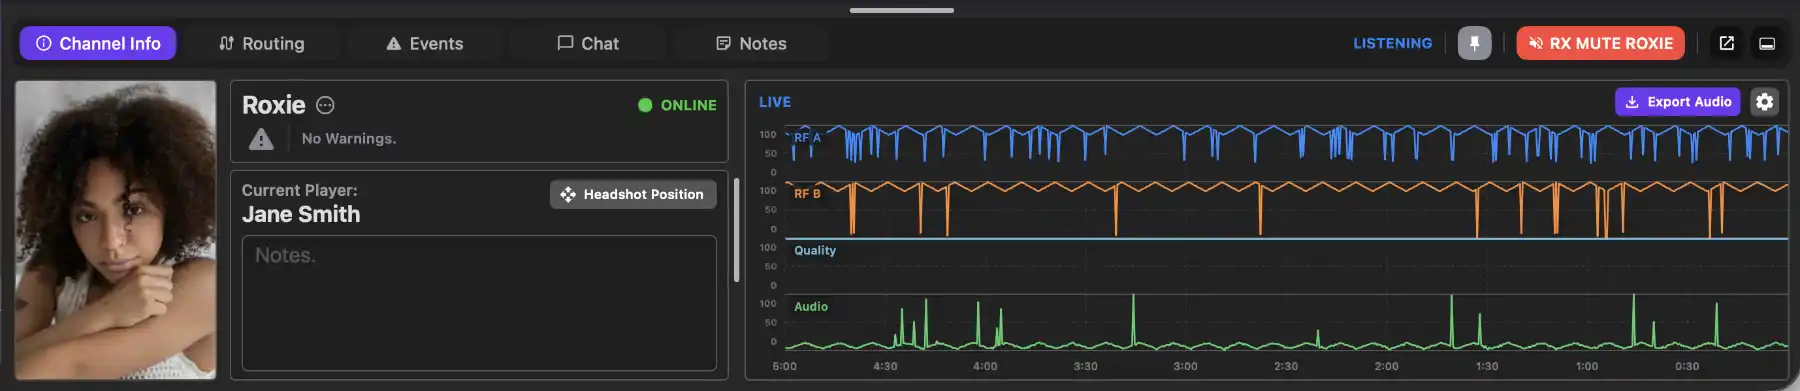
Task: Click the Export Audio button
Action: [1678, 102]
